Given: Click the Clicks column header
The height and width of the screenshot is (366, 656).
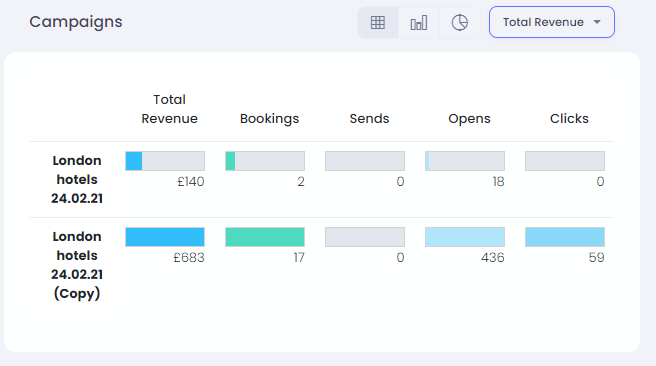Looking at the screenshot, I should click(x=569, y=119).
